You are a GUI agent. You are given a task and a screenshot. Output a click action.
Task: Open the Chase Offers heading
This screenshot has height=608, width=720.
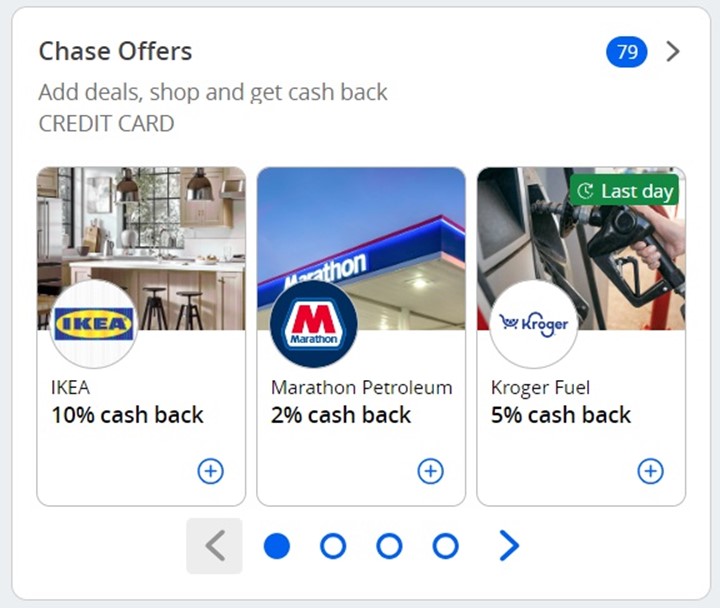coord(115,51)
